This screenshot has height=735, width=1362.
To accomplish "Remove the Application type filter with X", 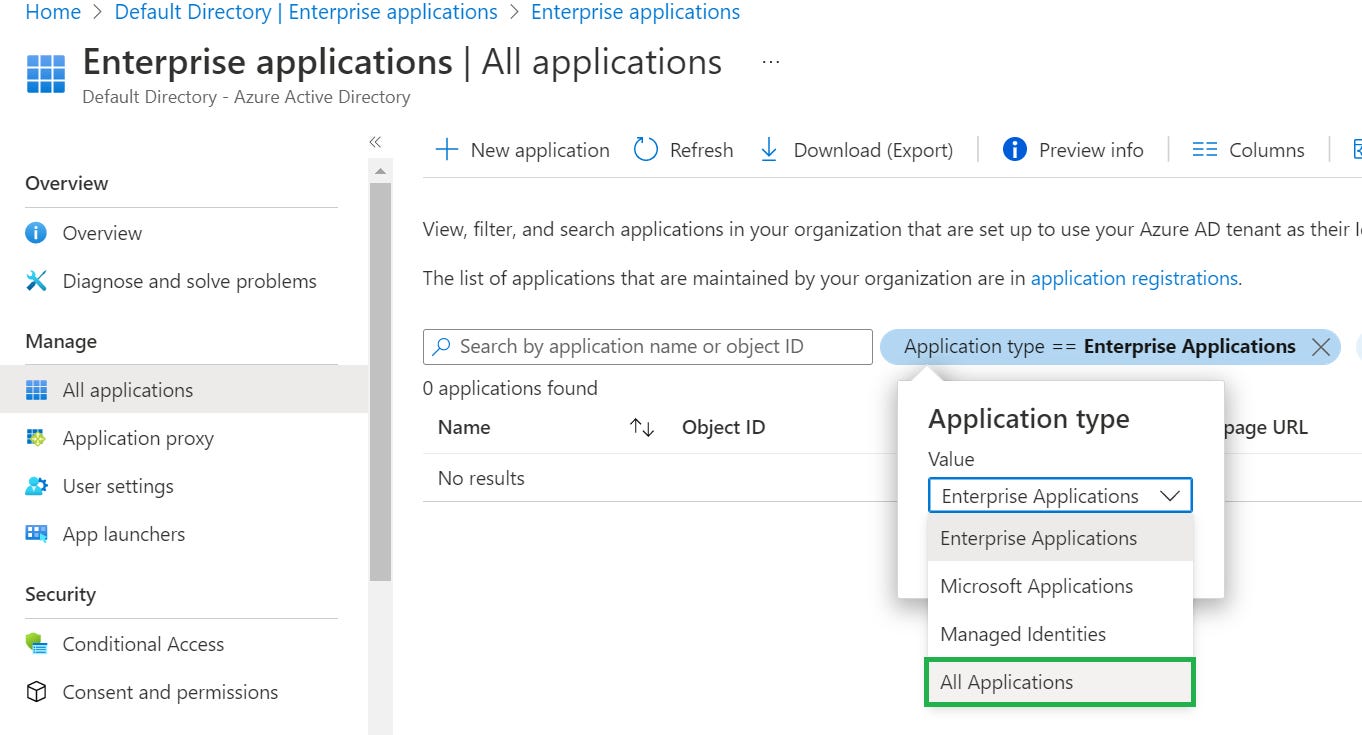I will (1320, 347).
